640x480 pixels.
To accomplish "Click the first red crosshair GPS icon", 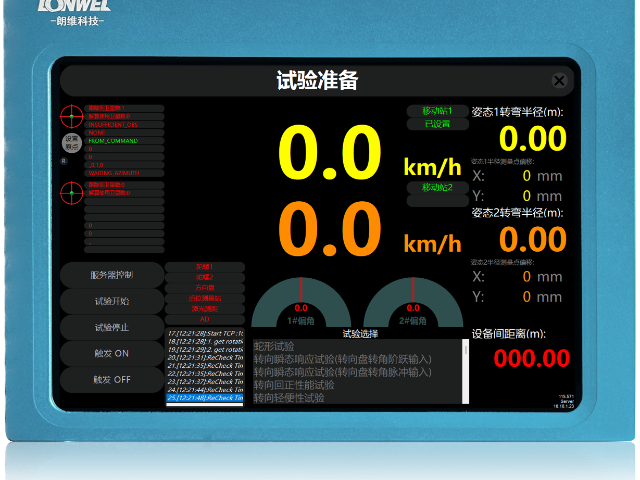I will pyautogui.click(x=72, y=116).
